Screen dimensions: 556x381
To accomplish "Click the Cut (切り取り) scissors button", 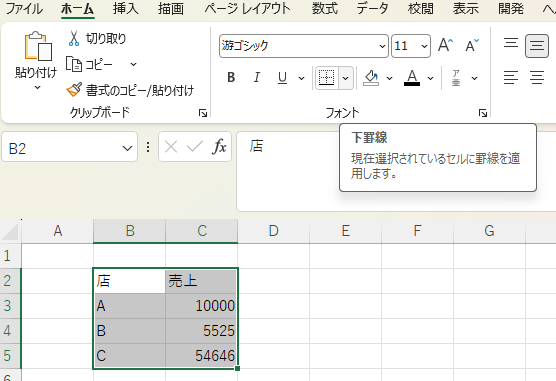I will click(96, 38).
